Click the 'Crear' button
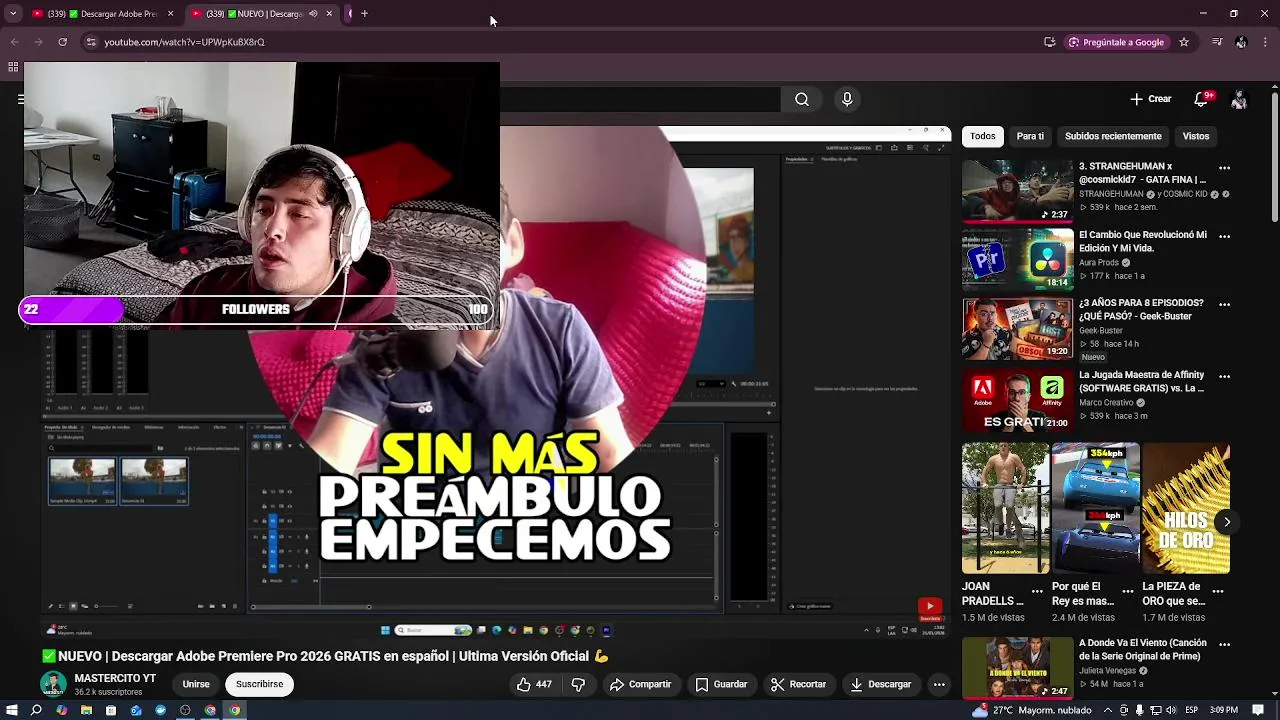The width and height of the screenshot is (1280, 720). tap(1151, 99)
